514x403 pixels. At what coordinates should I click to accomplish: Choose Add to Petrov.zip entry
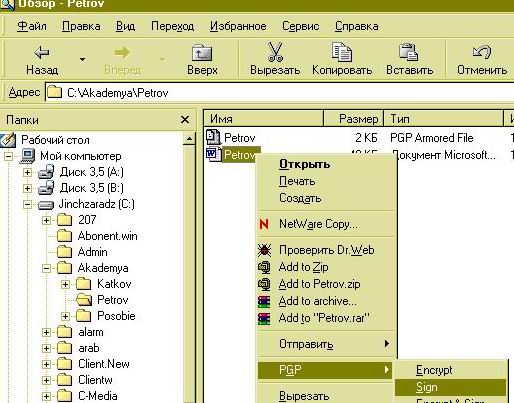(x=327, y=284)
